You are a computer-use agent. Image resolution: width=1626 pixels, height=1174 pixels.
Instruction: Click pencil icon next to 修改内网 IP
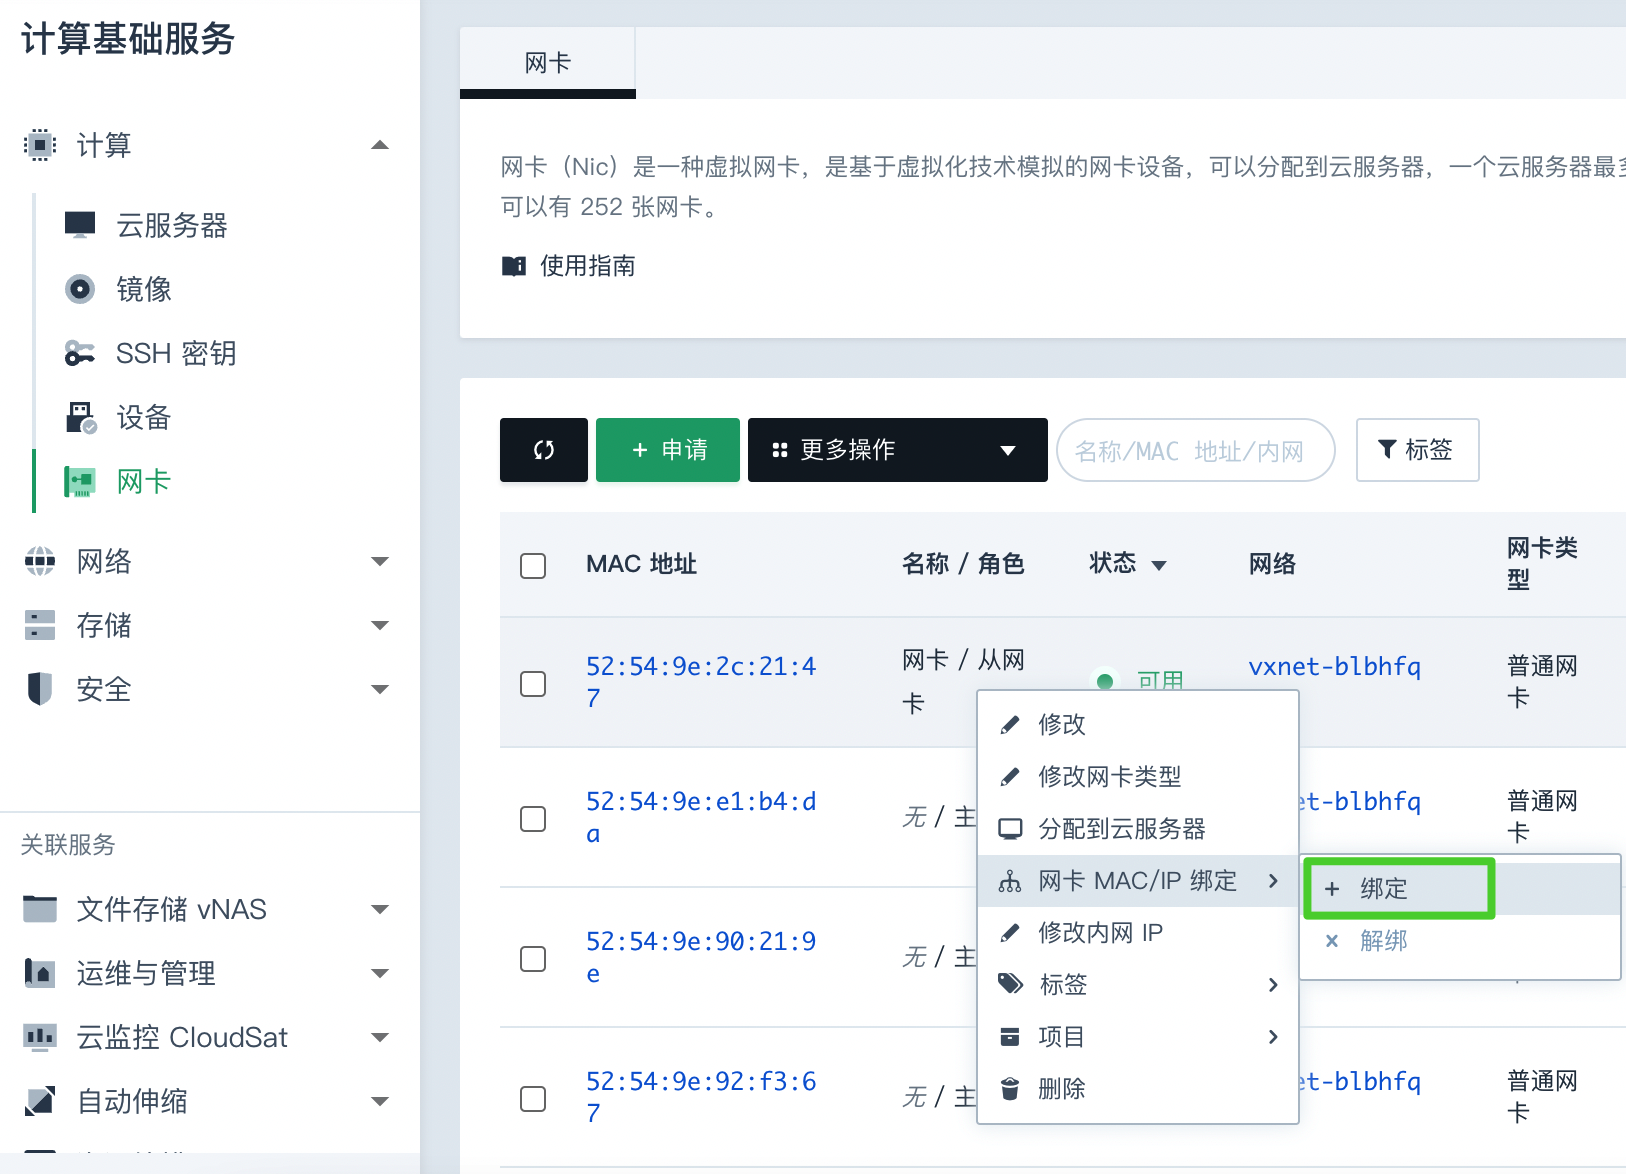point(1010,933)
